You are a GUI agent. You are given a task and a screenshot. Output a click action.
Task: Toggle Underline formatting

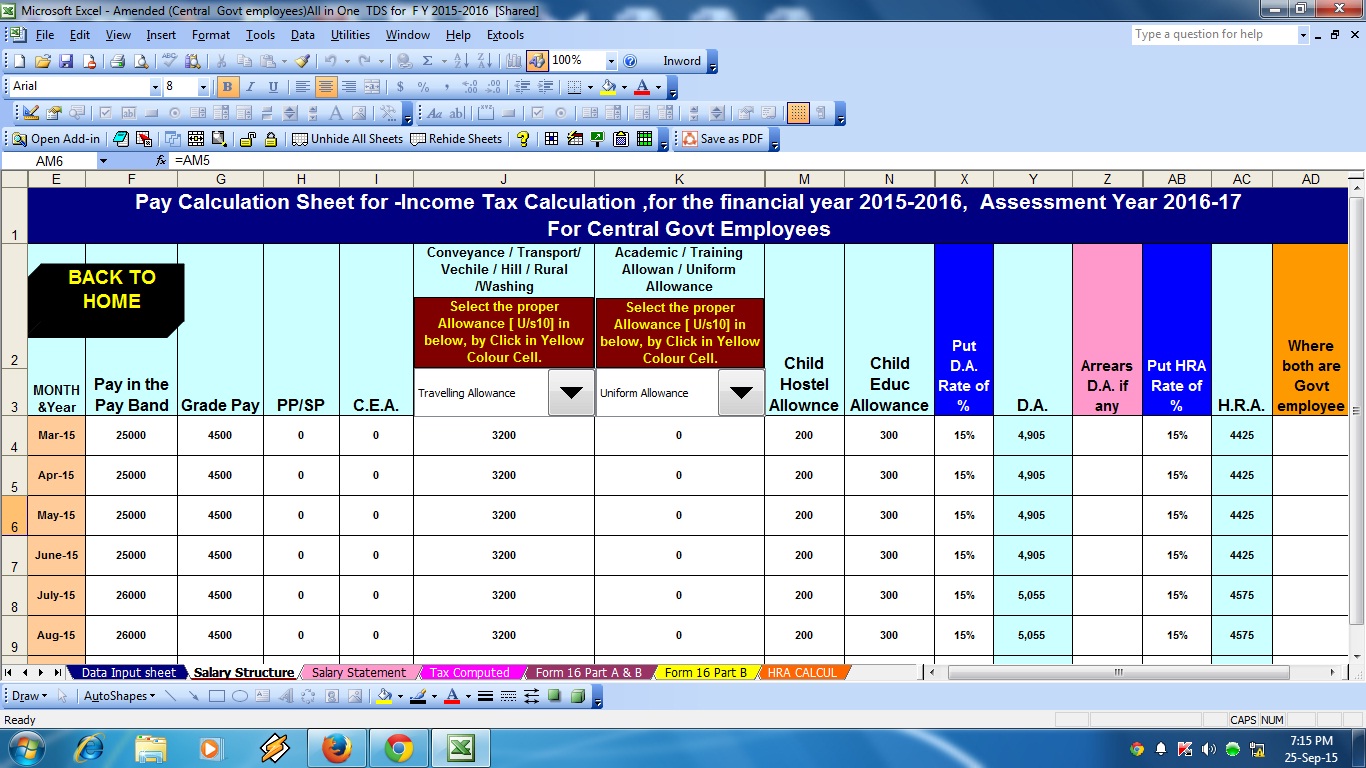[273, 87]
